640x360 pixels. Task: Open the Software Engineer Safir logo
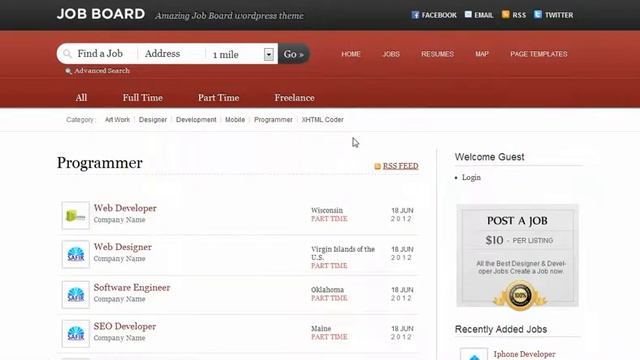(x=76, y=295)
